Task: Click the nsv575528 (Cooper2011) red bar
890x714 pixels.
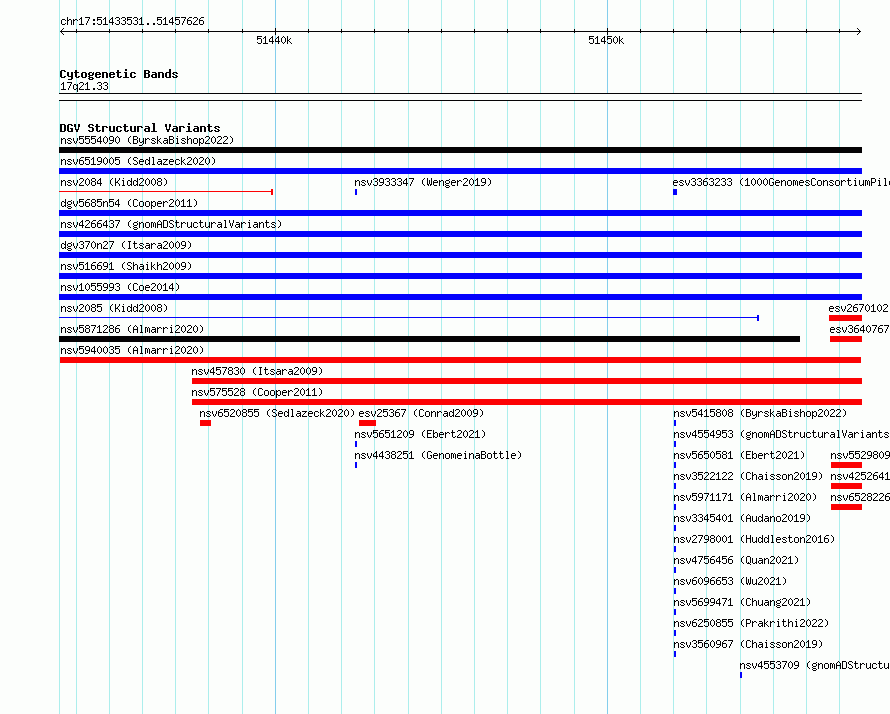Action: [x=527, y=402]
